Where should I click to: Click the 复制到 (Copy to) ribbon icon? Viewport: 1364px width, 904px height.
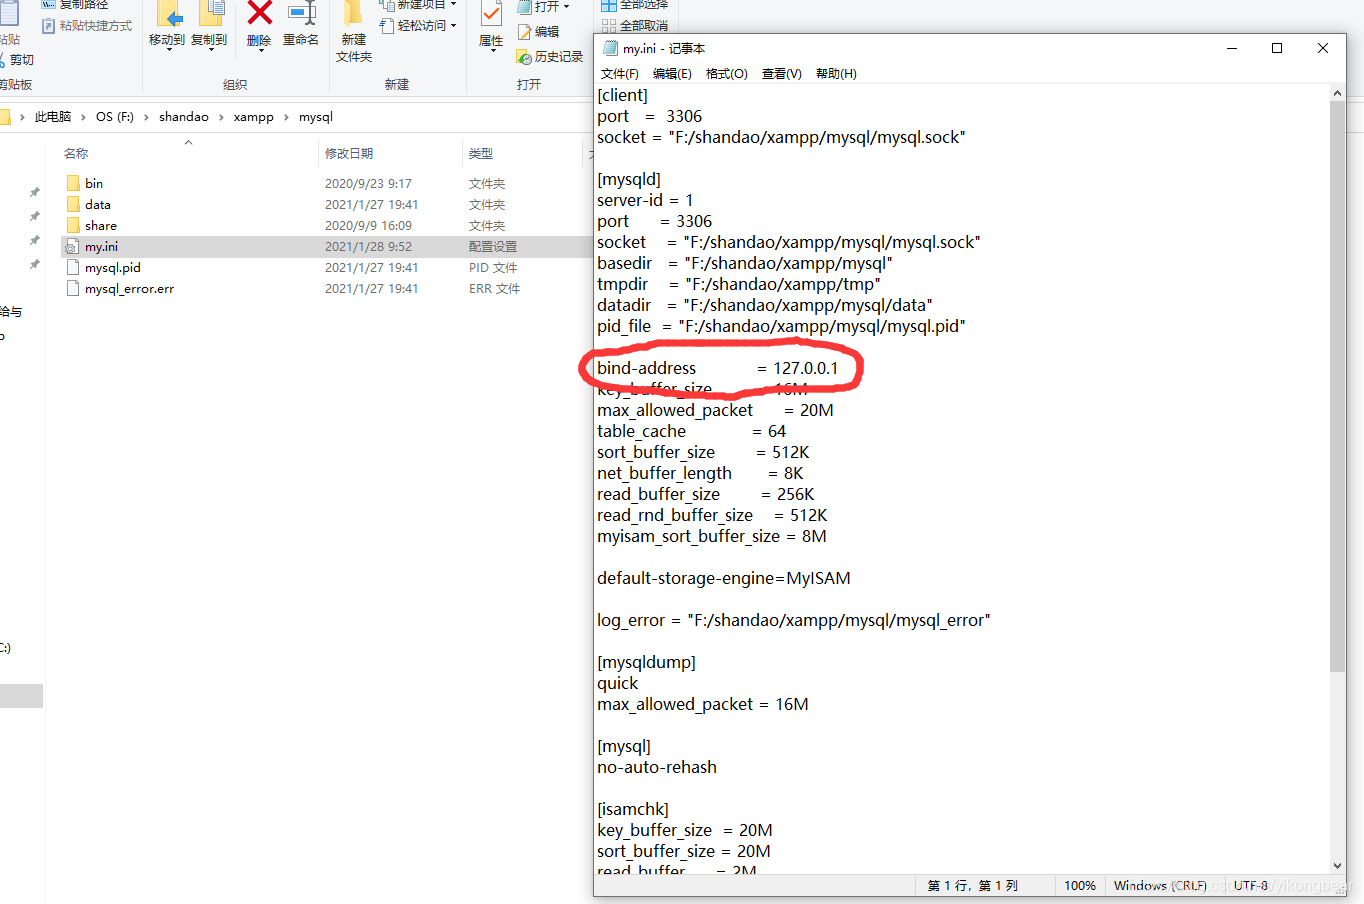pos(209,24)
